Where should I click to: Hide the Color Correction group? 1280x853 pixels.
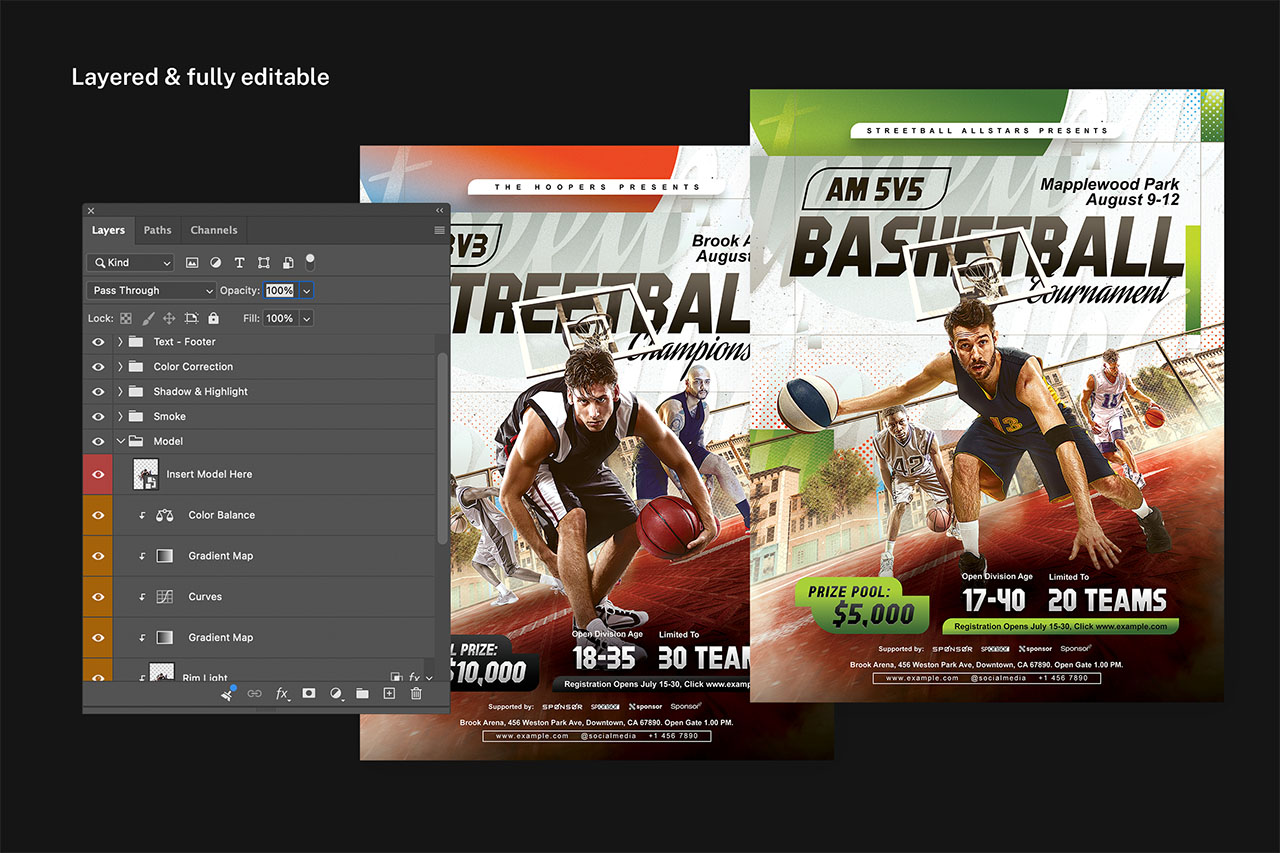coord(98,367)
